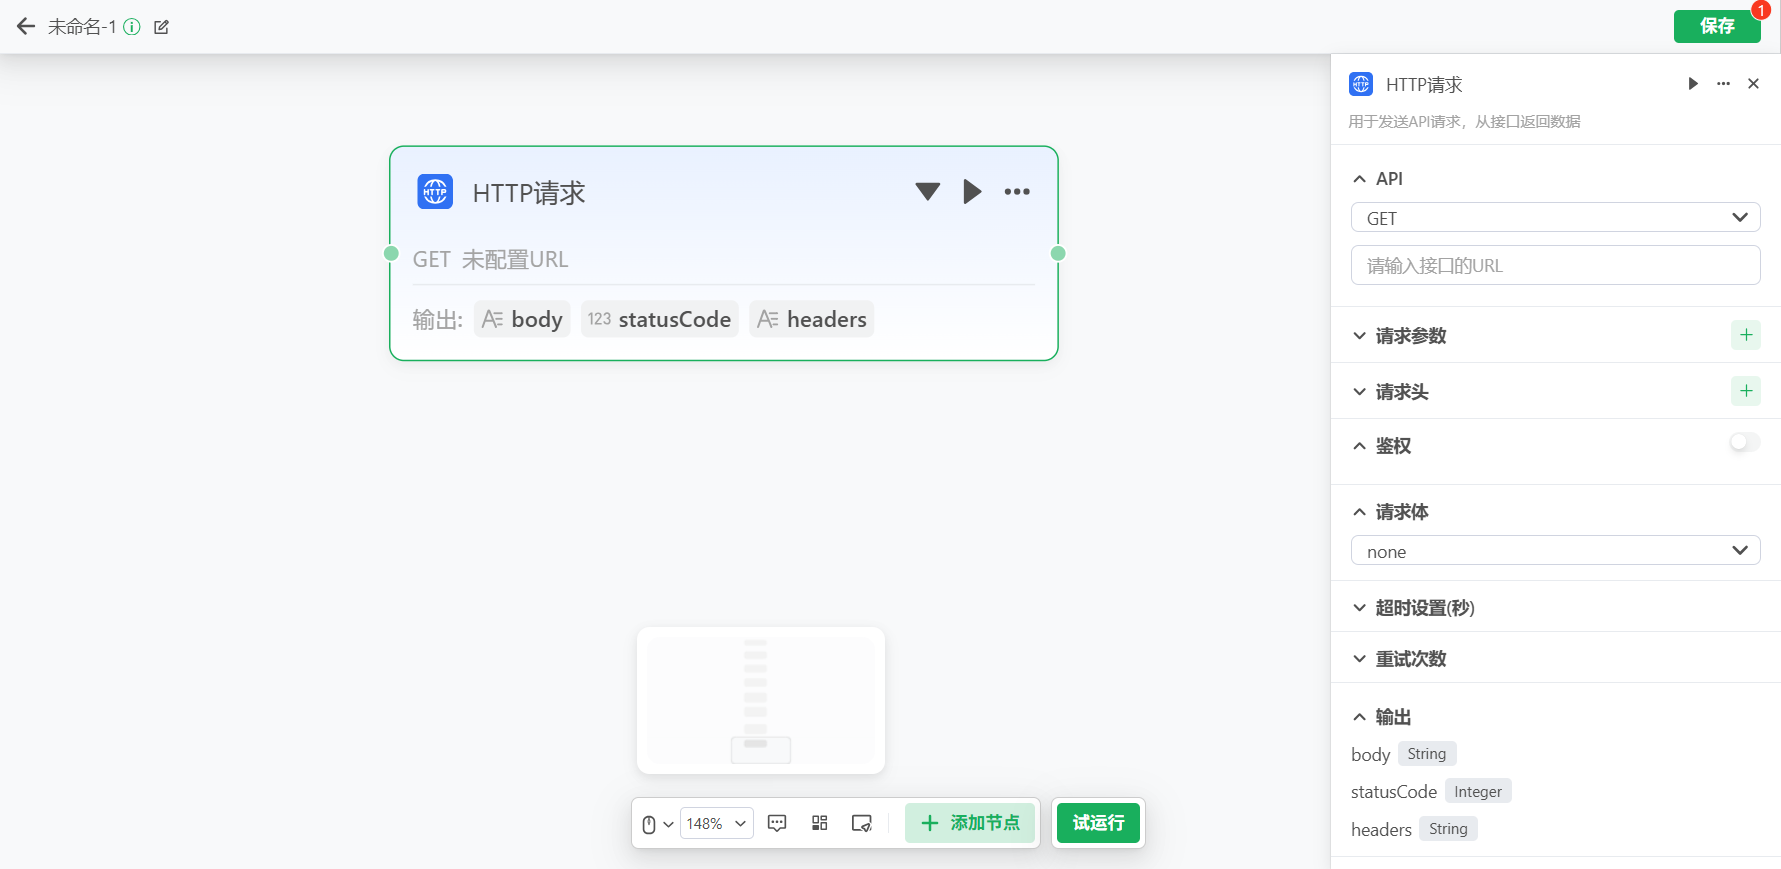The image size is (1781, 869).
Task: Expand the 超时设置(秒) section
Action: coord(1424,608)
